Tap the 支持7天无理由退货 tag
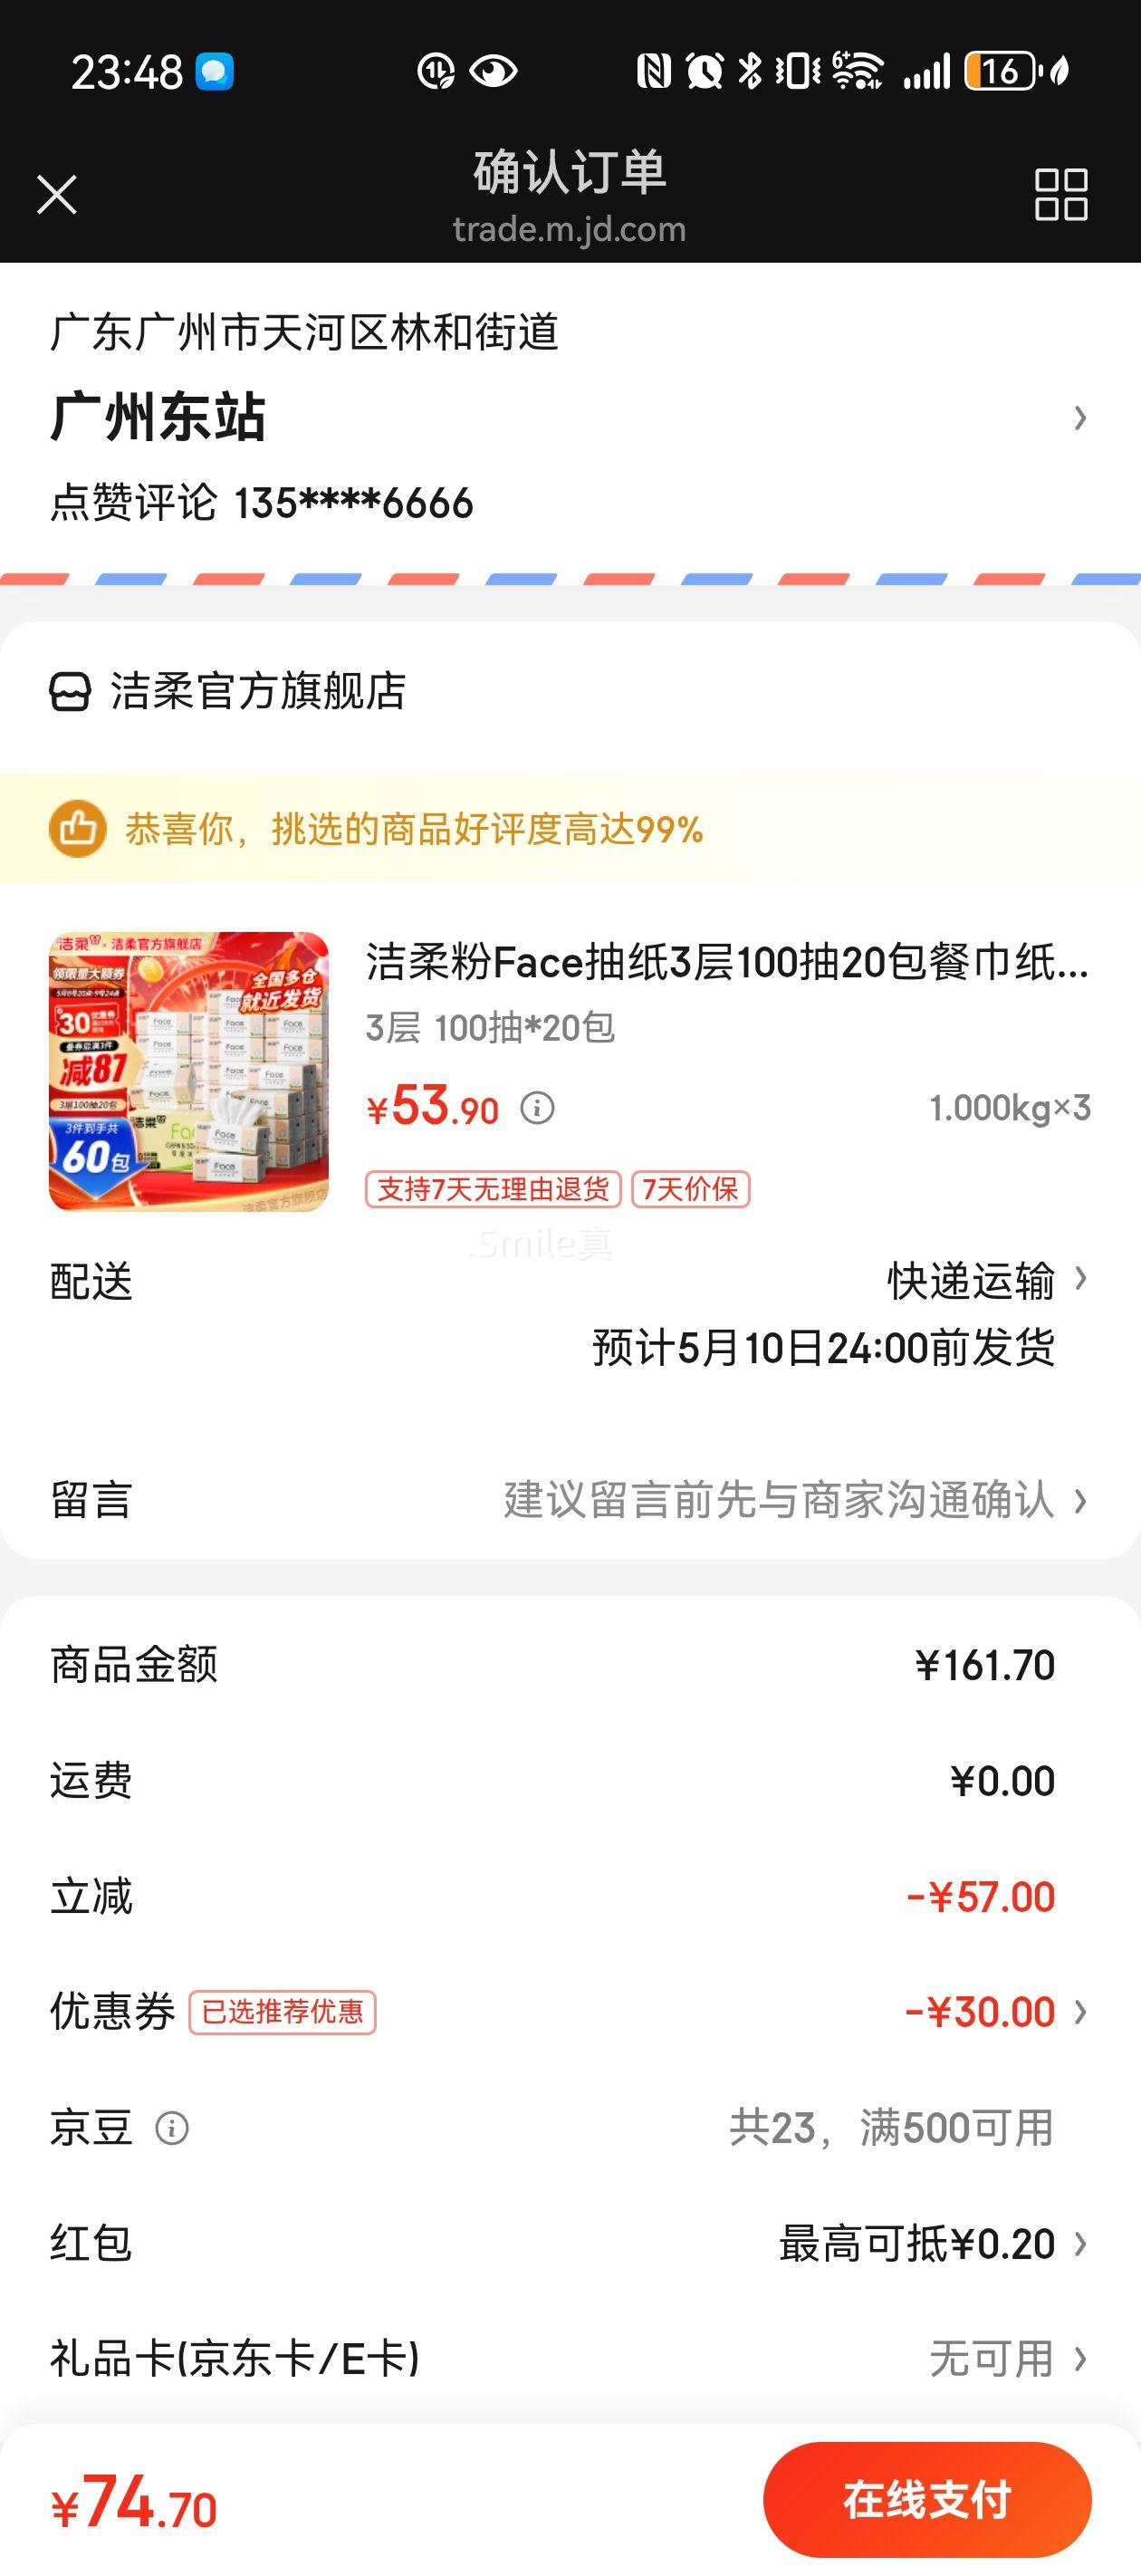 493,1189
